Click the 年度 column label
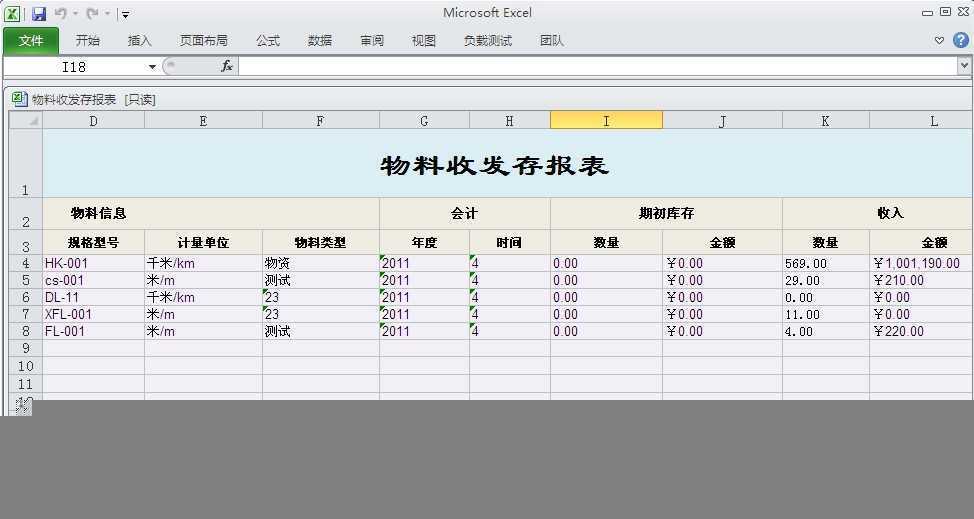 tap(424, 242)
